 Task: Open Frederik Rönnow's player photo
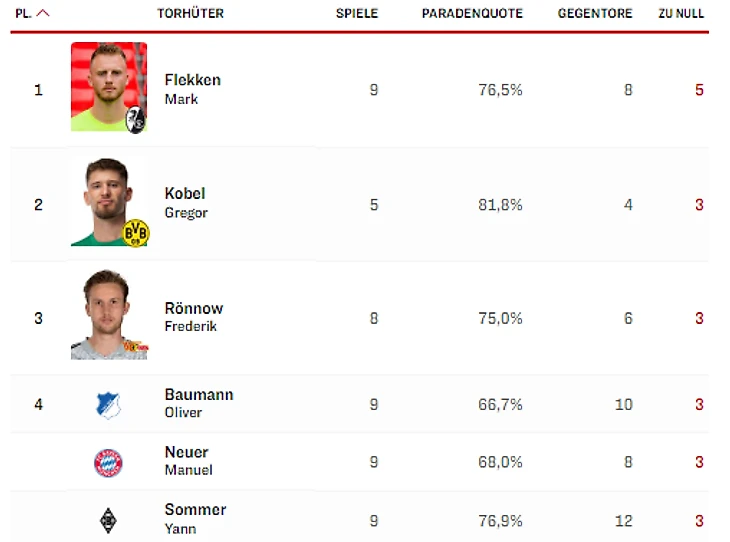click(105, 313)
